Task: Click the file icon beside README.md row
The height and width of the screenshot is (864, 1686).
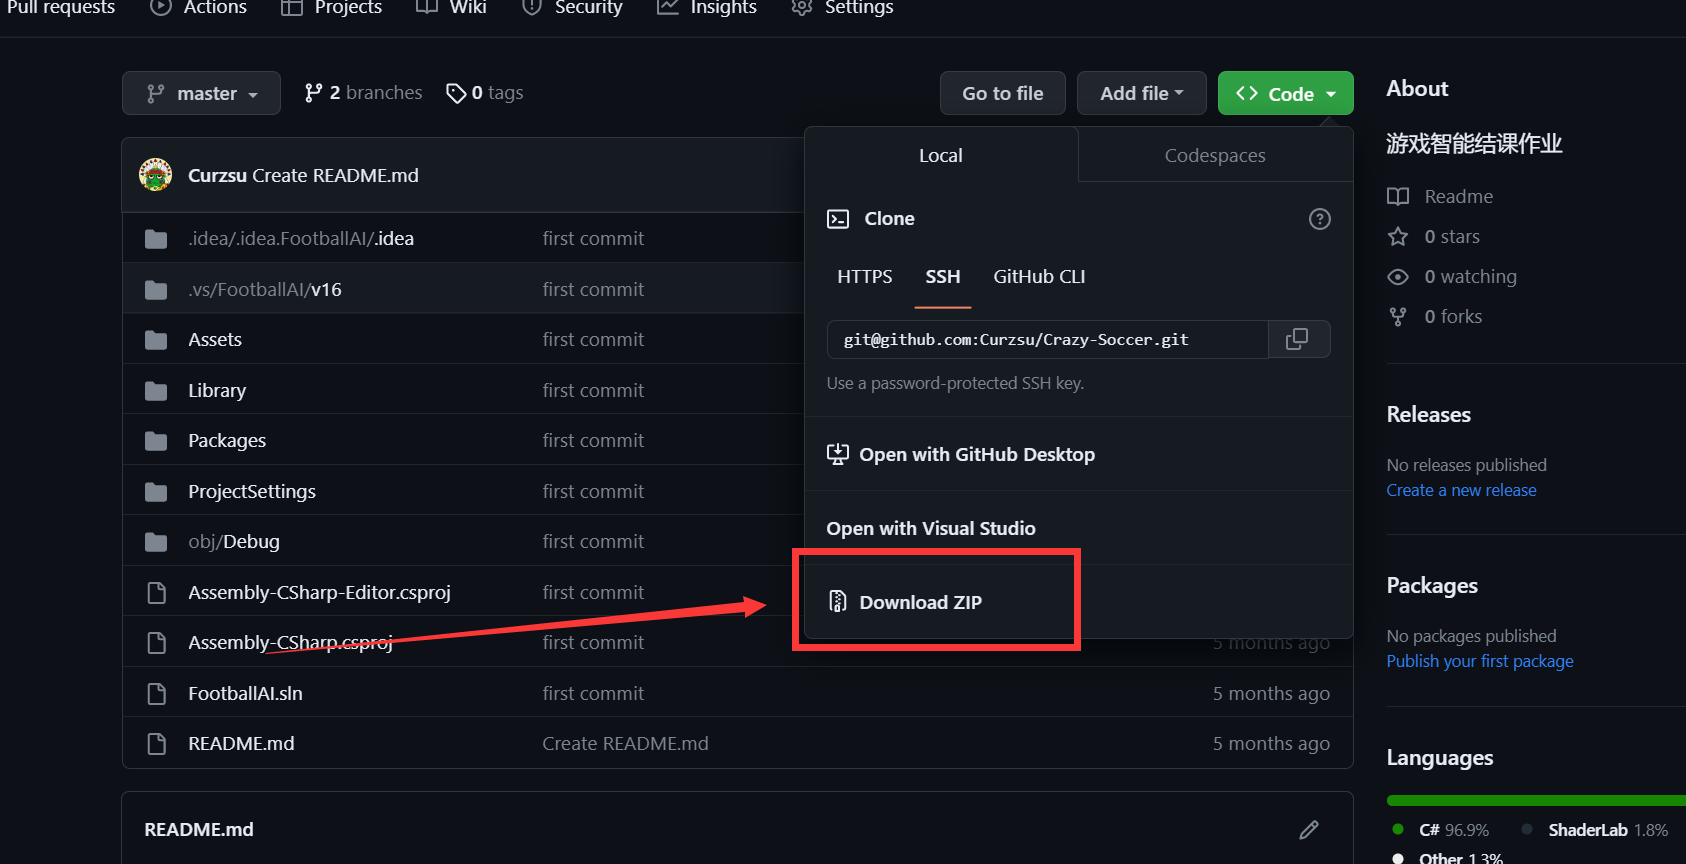Action: tap(156, 744)
